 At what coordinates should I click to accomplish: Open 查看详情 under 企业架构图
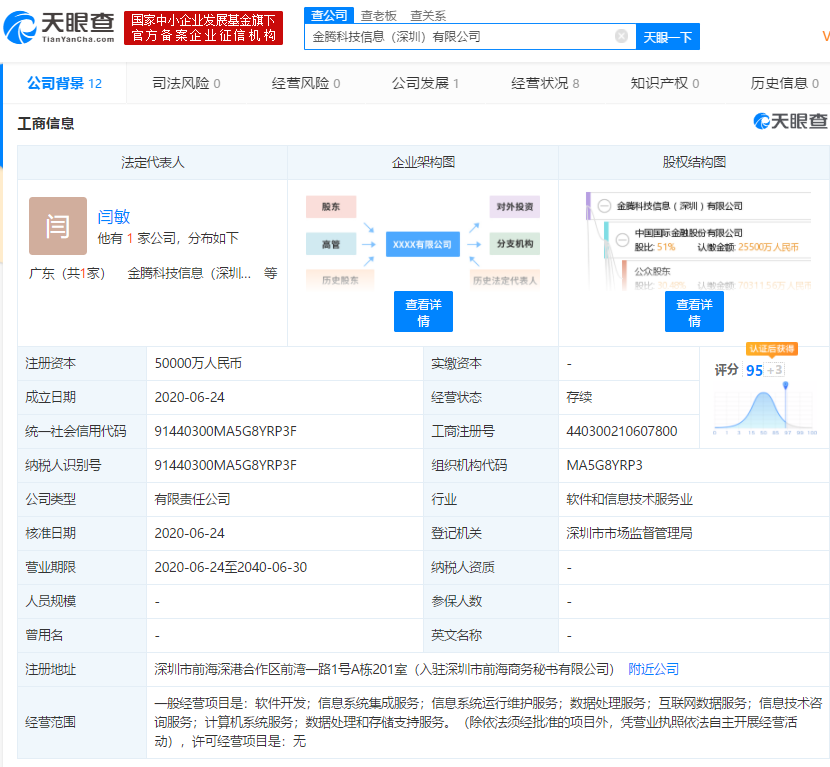423,312
